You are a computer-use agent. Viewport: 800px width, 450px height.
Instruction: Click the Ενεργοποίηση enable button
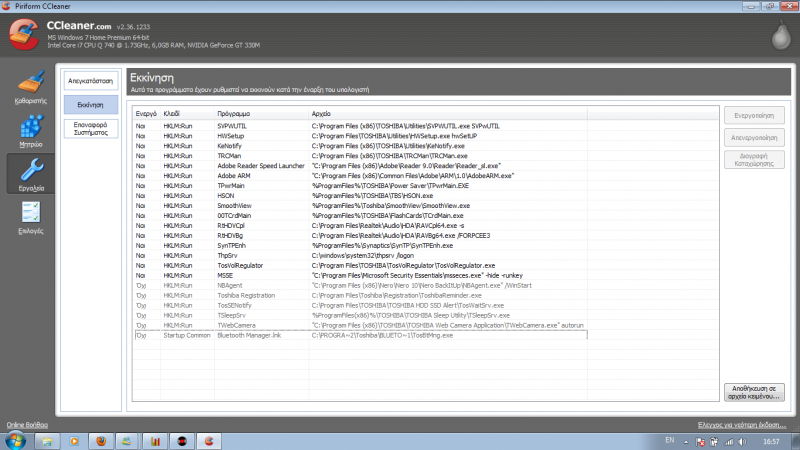point(754,115)
